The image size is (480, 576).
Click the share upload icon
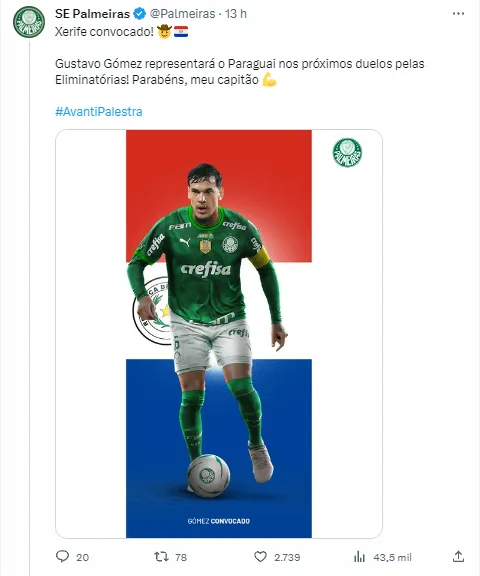(458, 556)
